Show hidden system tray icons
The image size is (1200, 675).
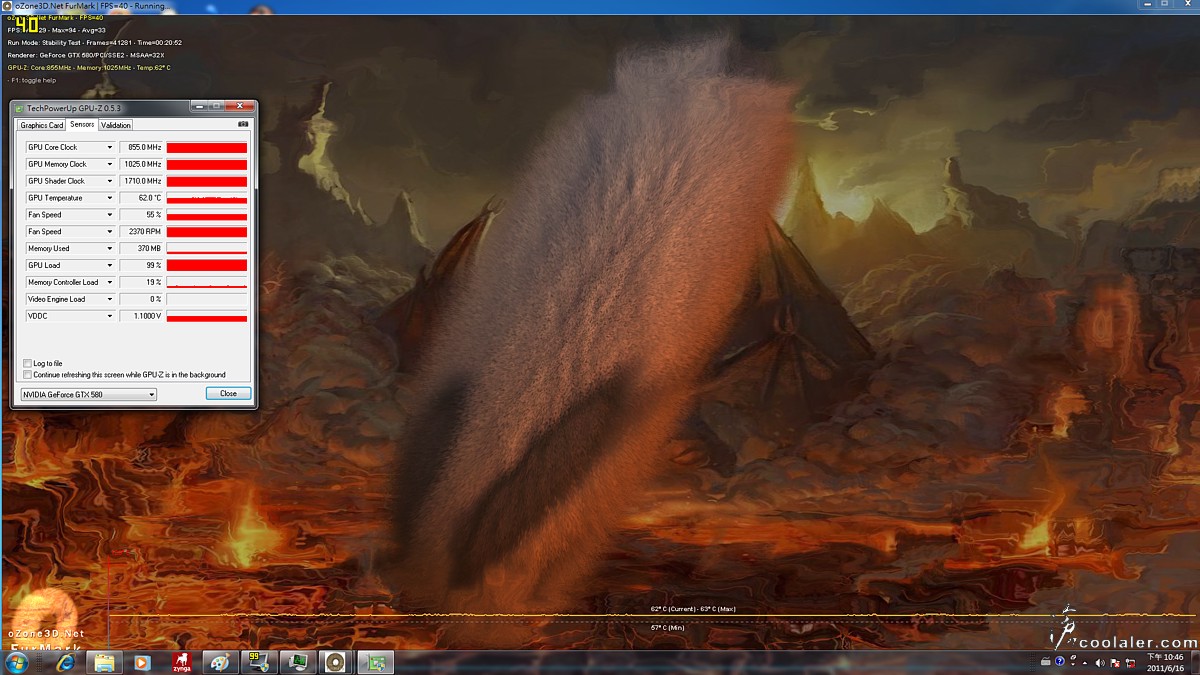pos(1084,662)
